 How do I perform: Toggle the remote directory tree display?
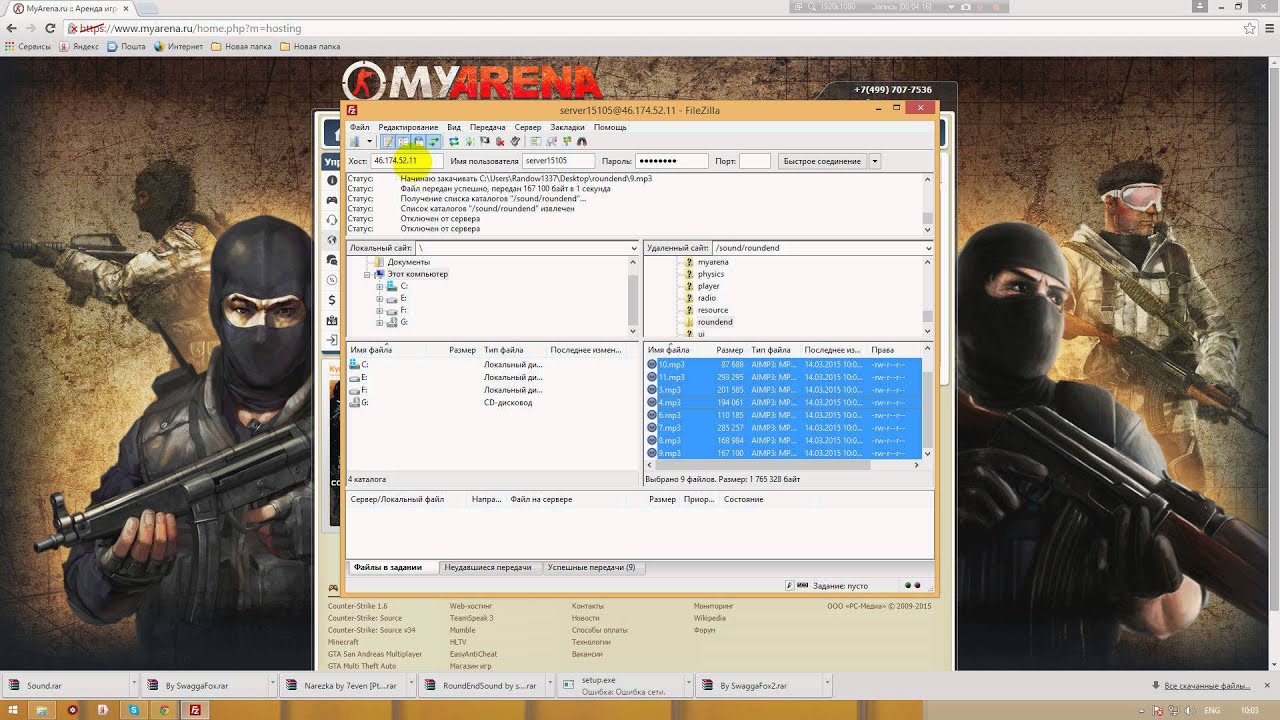click(418, 141)
